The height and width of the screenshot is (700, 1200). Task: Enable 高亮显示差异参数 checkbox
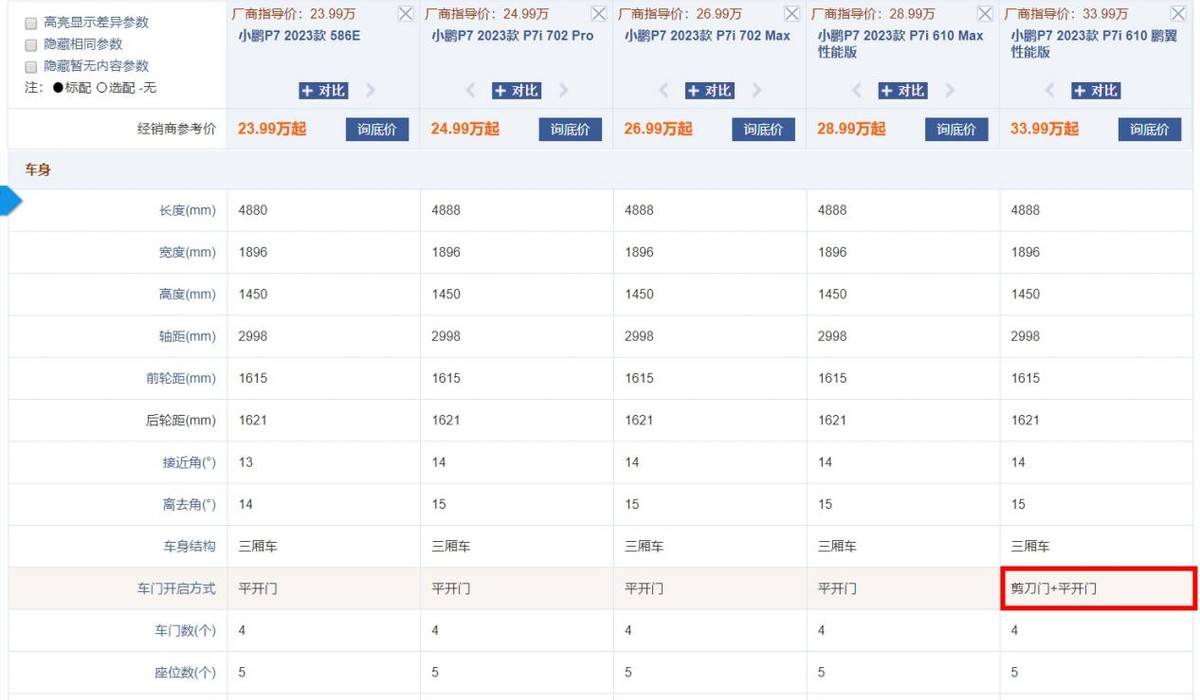tap(31, 23)
